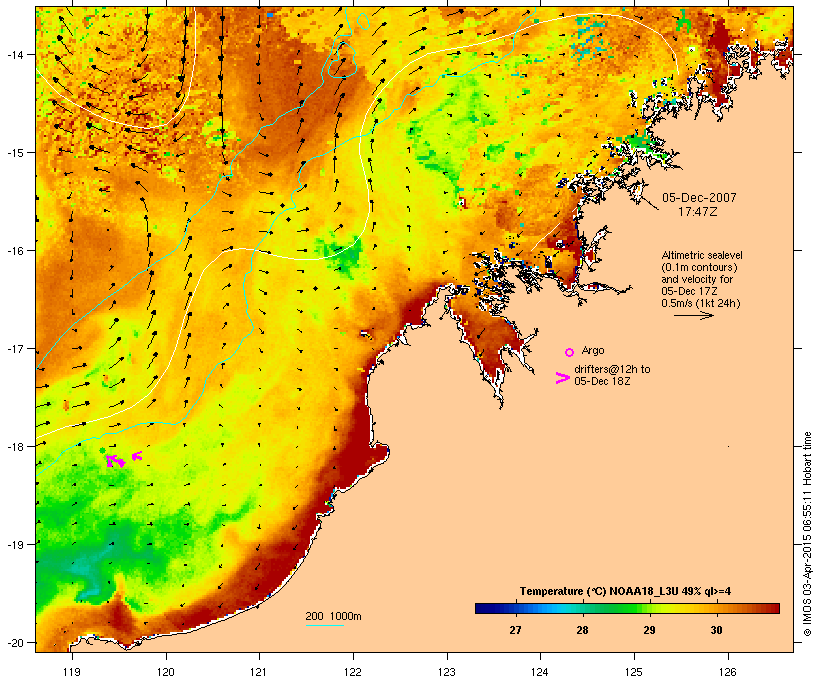Click the 0.5m/s velocity scale arrow

click(693, 315)
